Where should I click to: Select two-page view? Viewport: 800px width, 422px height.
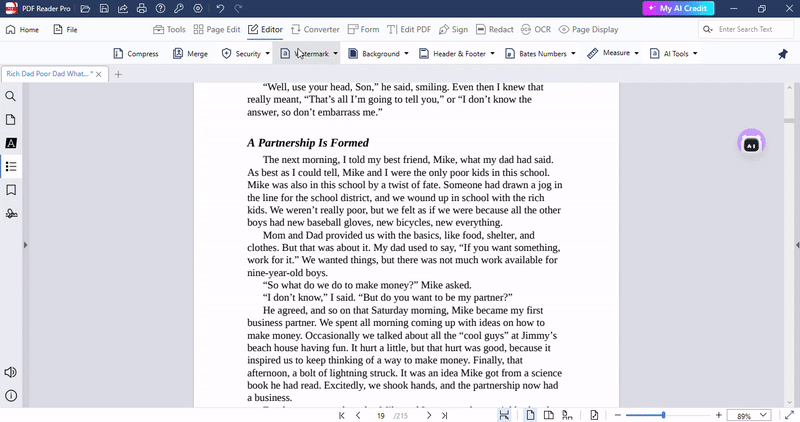(548, 415)
